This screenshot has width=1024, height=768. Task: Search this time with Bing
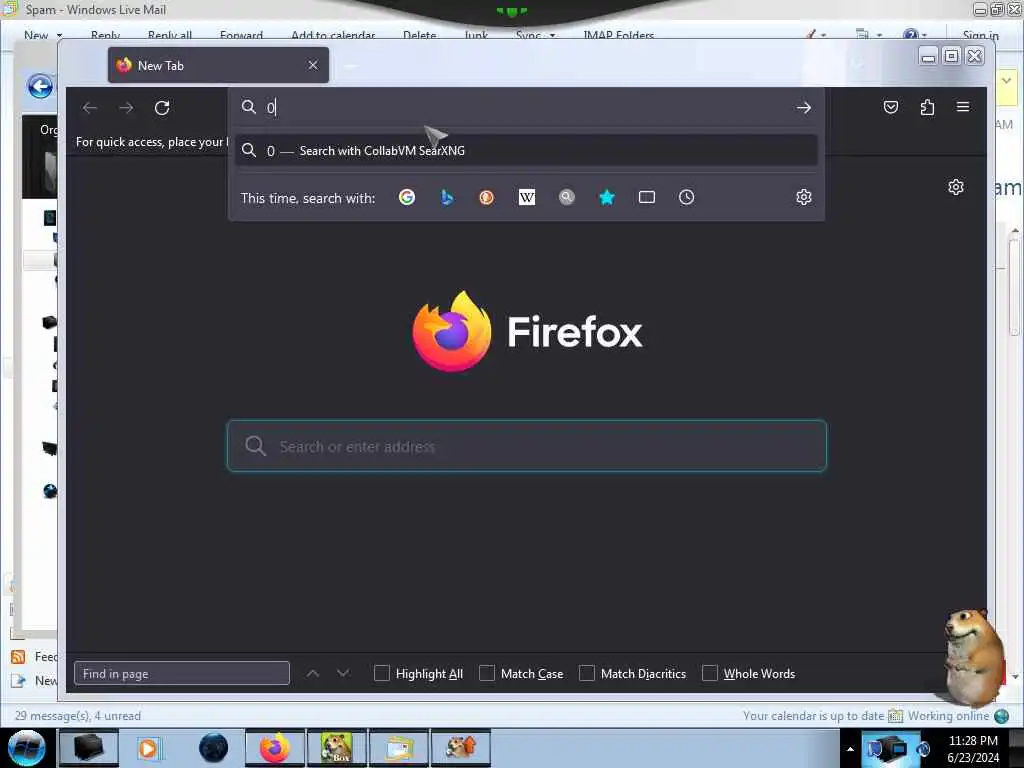(447, 197)
